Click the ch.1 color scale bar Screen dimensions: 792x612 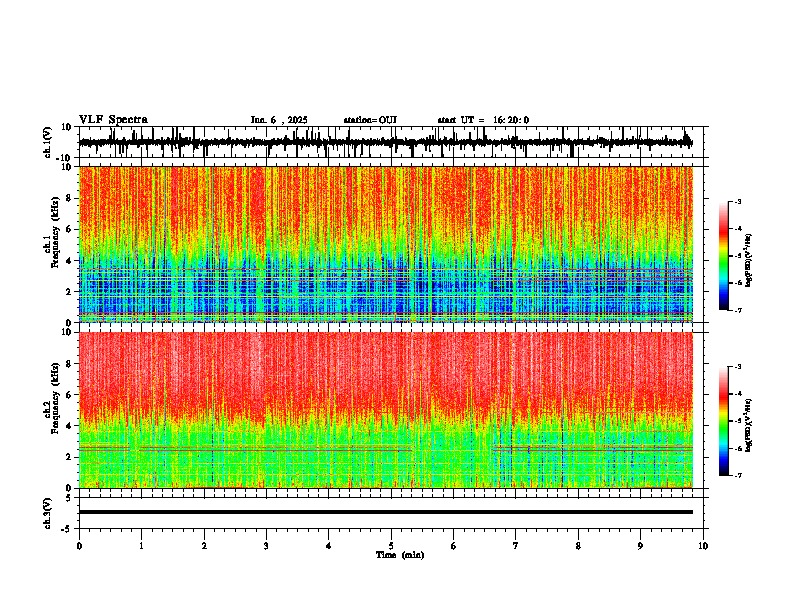click(x=724, y=256)
